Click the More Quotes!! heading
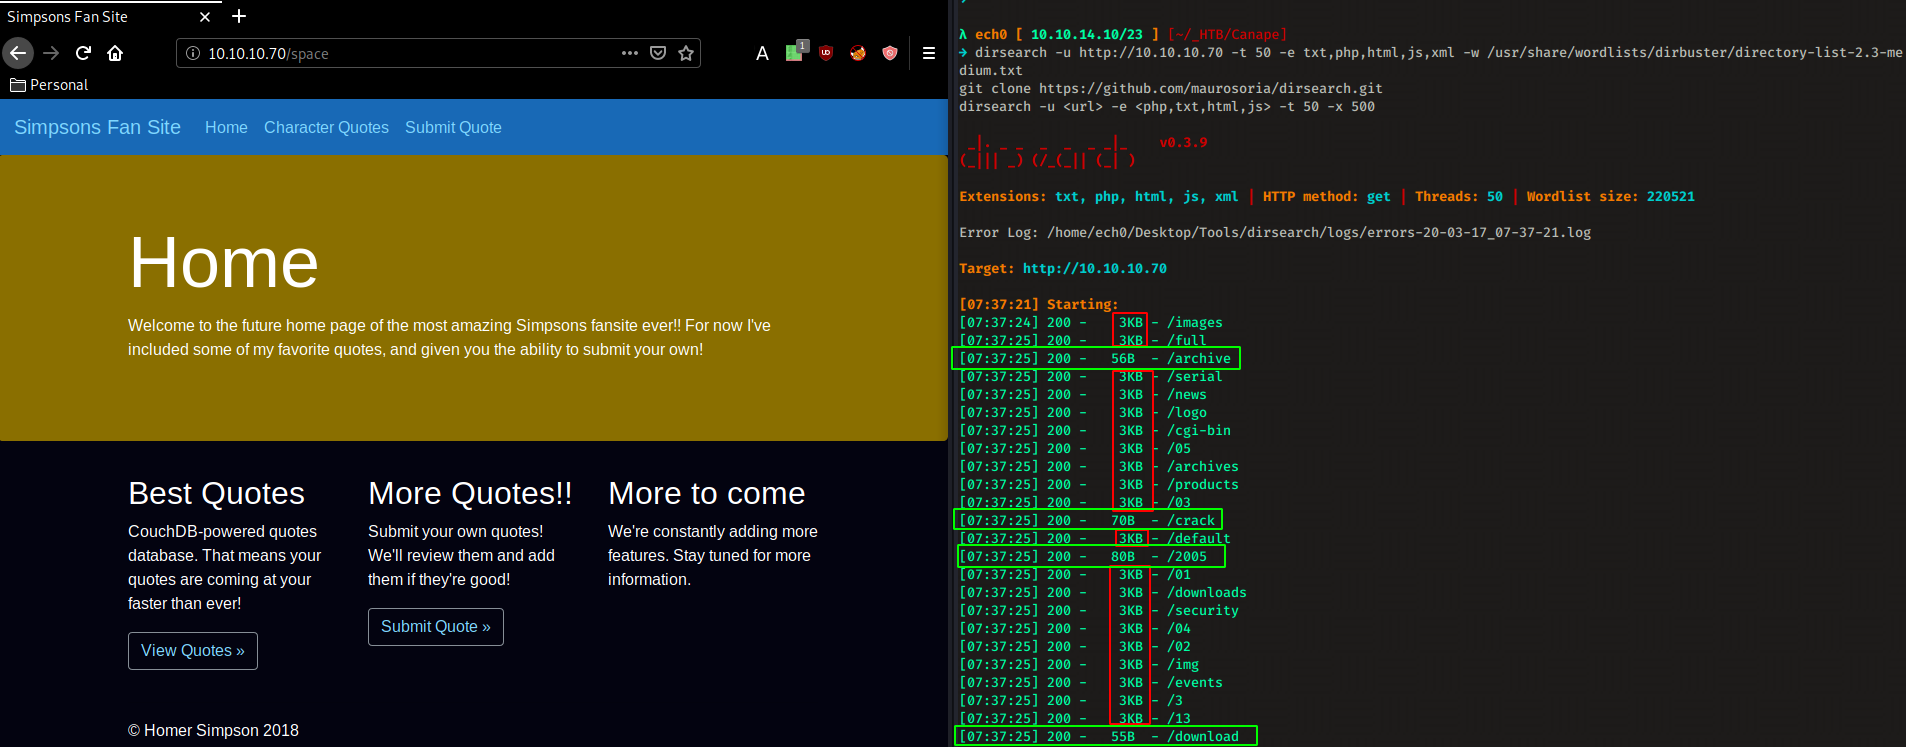The image size is (1906, 747). pos(470,493)
